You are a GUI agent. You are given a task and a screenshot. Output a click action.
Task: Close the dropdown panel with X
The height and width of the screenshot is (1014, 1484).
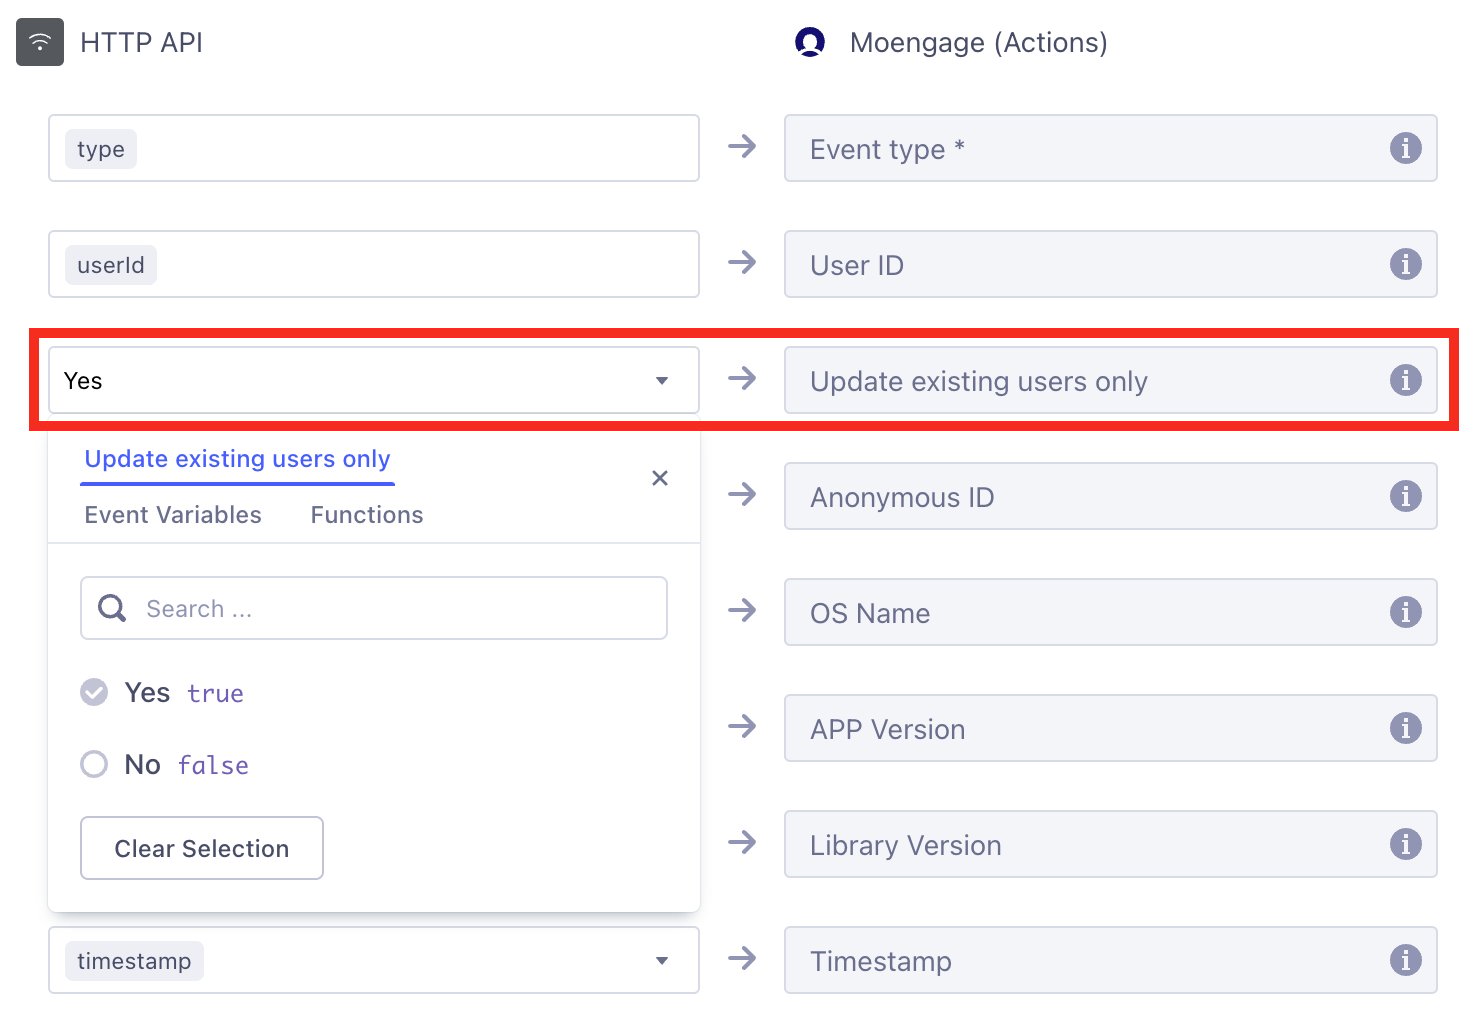pyautogui.click(x=660, y=478)
